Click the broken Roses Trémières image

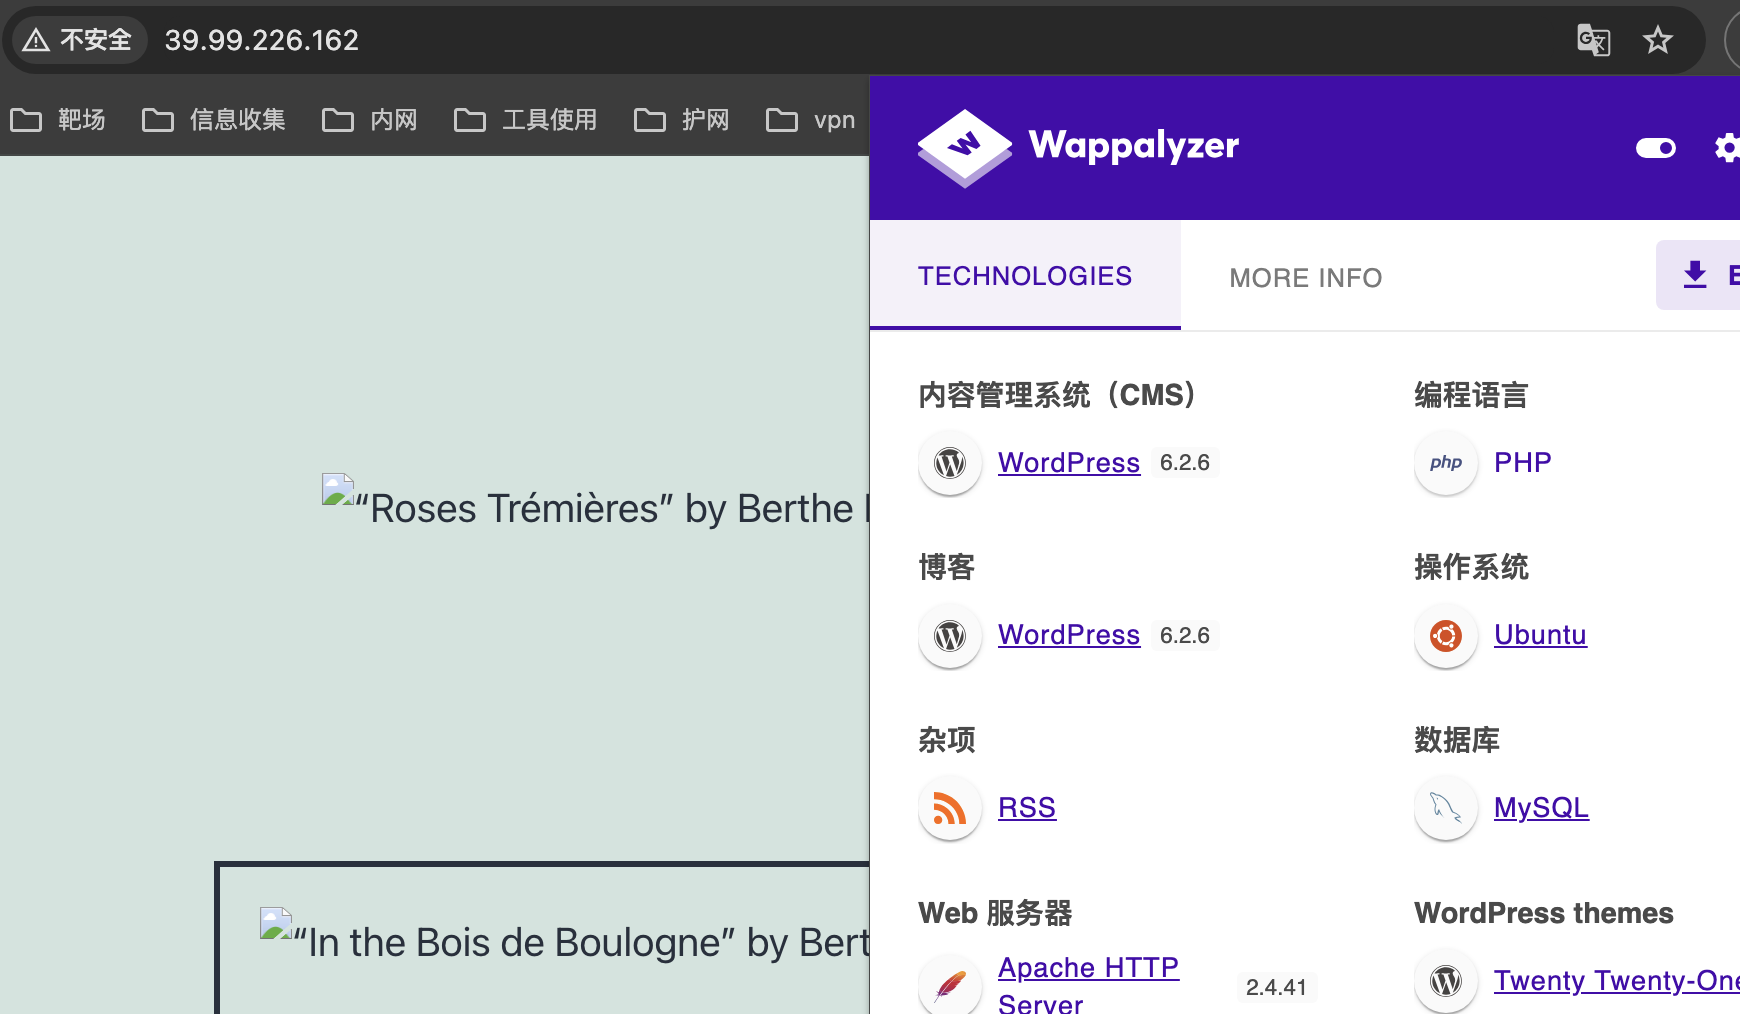coord(338,489)
